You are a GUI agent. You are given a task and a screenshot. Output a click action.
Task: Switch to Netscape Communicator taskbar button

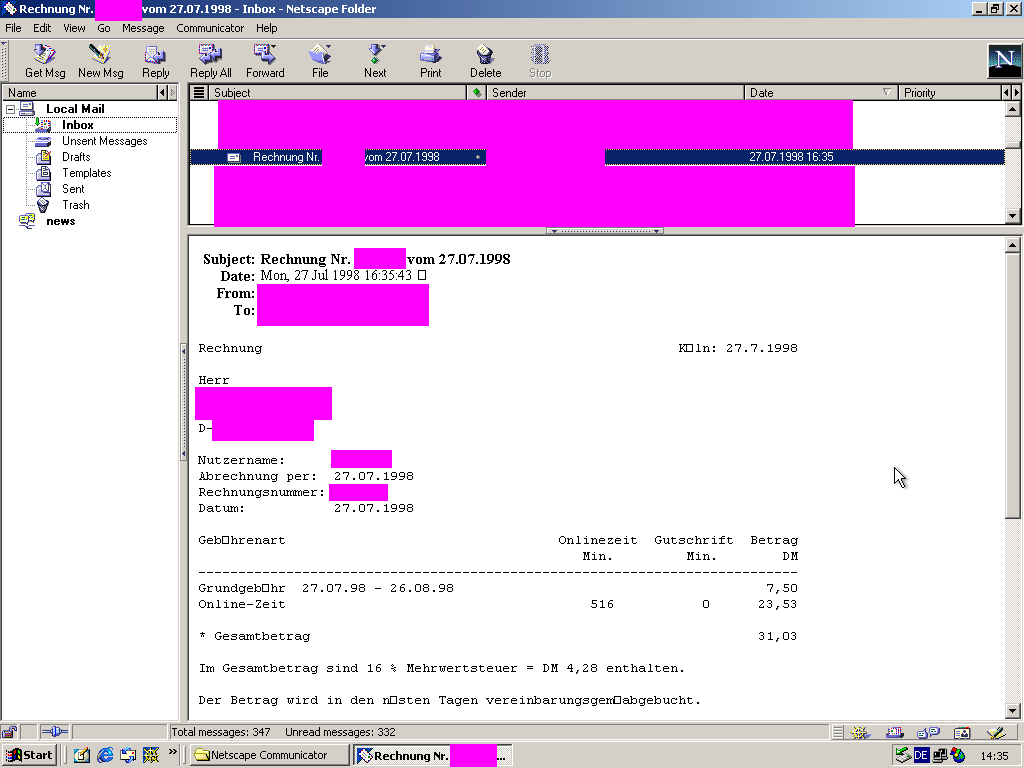(x=270, y=755)
